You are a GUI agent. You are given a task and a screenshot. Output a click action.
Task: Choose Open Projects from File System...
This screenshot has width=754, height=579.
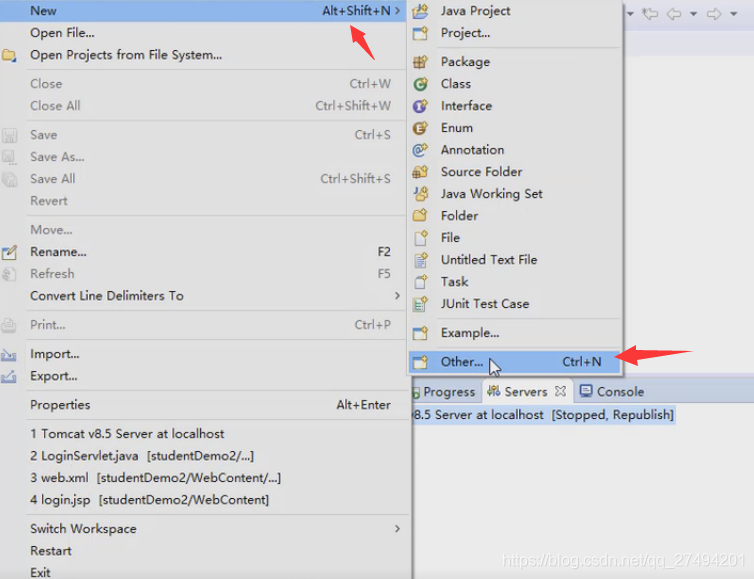pos(203,55)
